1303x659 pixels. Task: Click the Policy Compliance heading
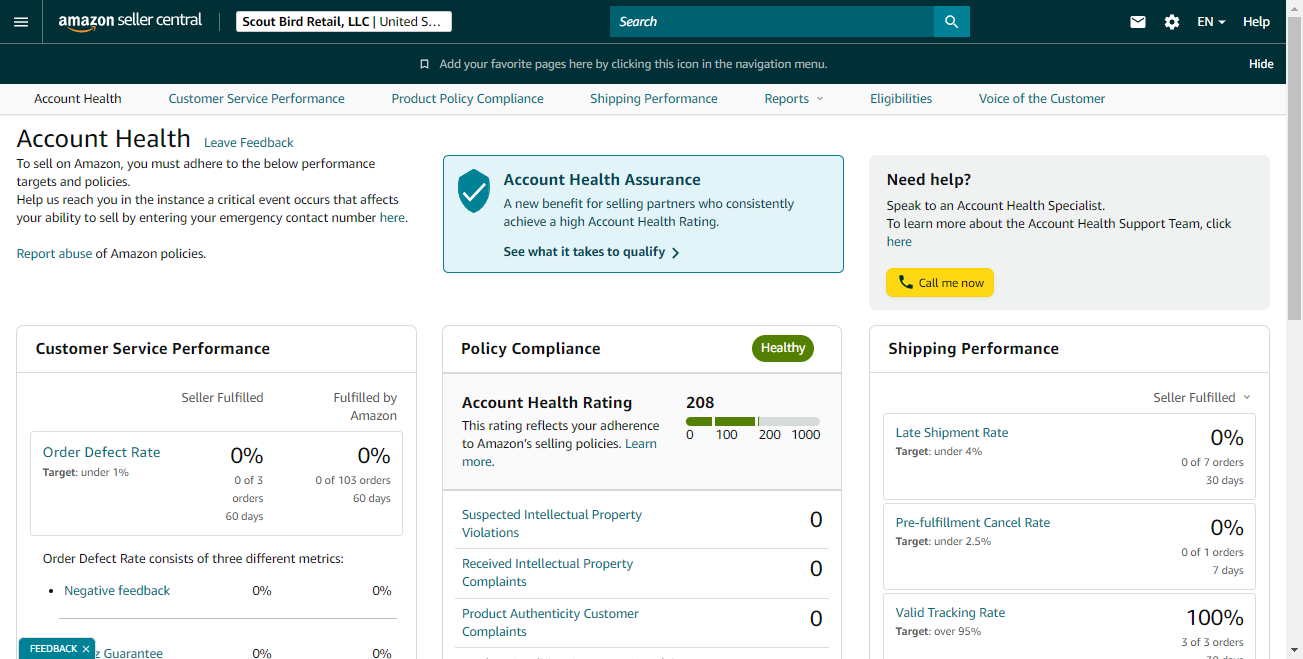pyautogui.click(x=531, y=349)
